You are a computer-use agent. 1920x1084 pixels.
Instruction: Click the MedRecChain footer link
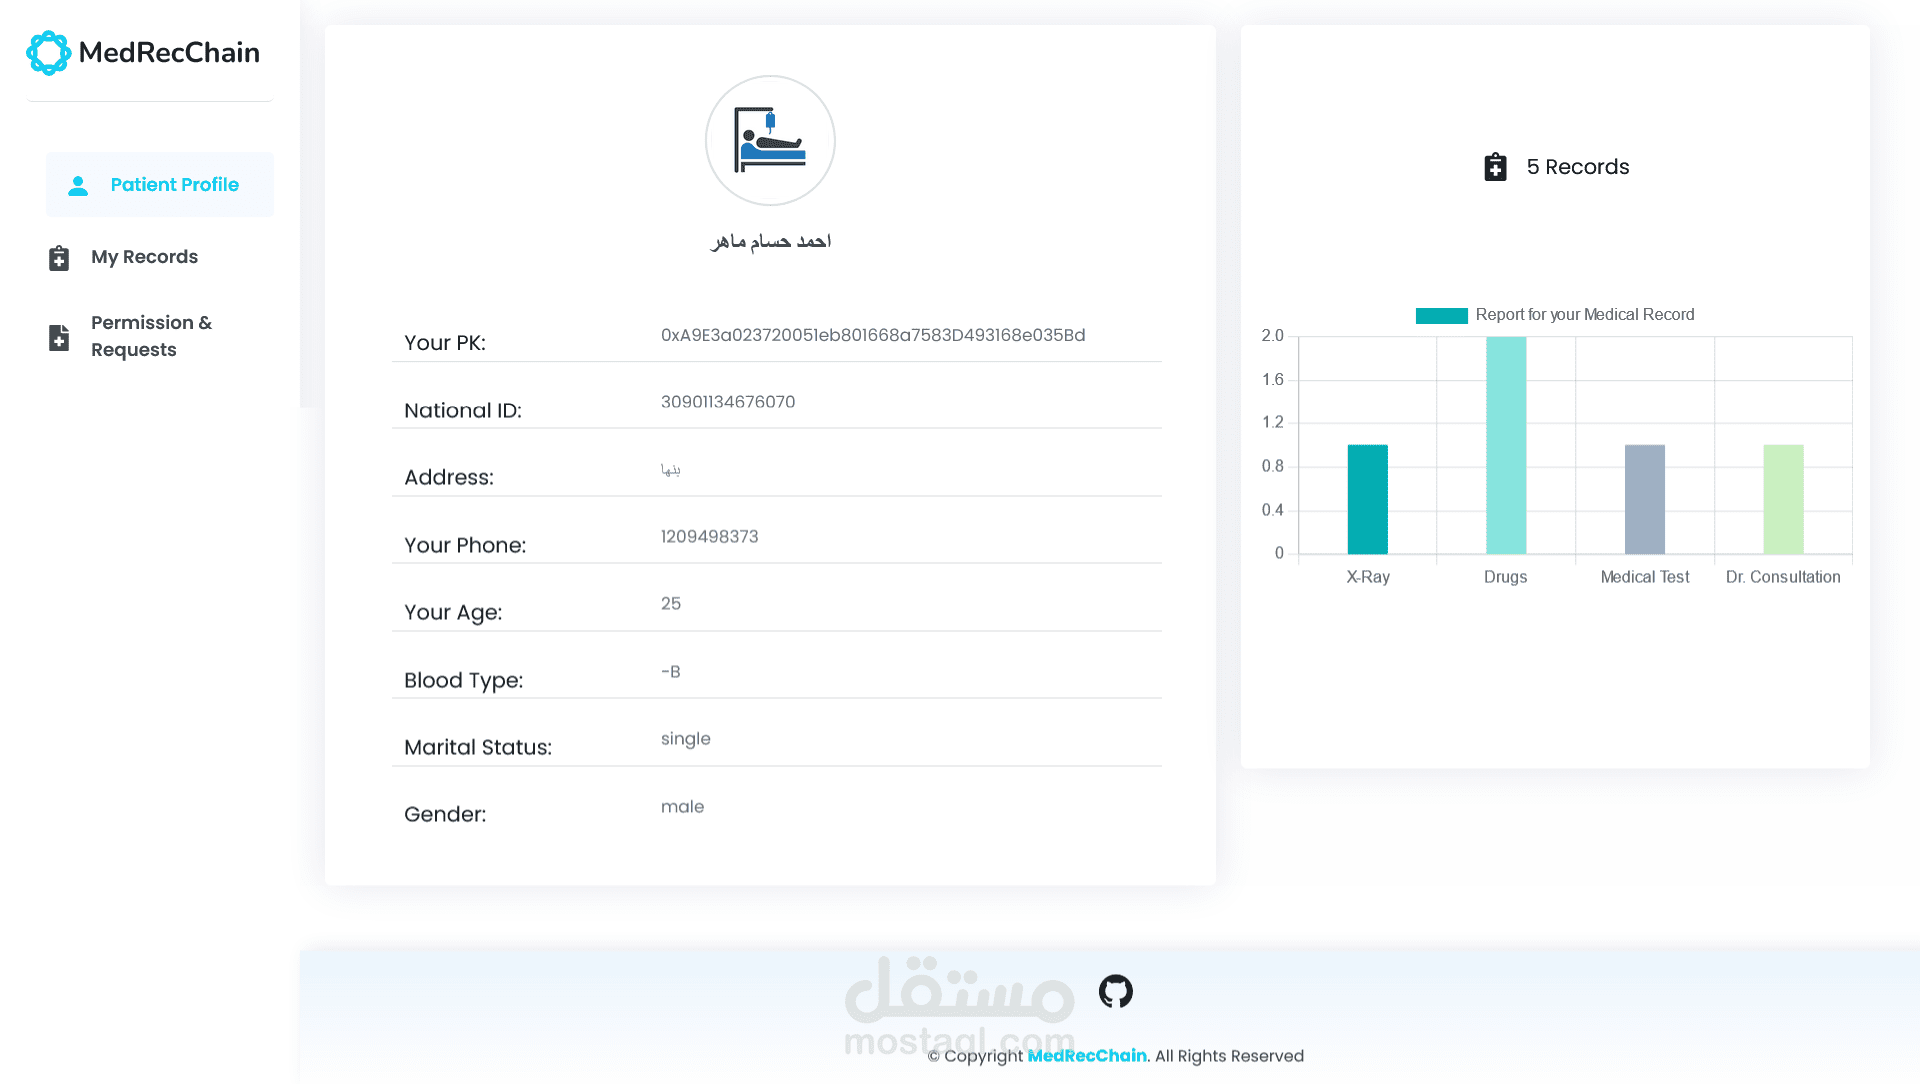click(1087, 1056)
